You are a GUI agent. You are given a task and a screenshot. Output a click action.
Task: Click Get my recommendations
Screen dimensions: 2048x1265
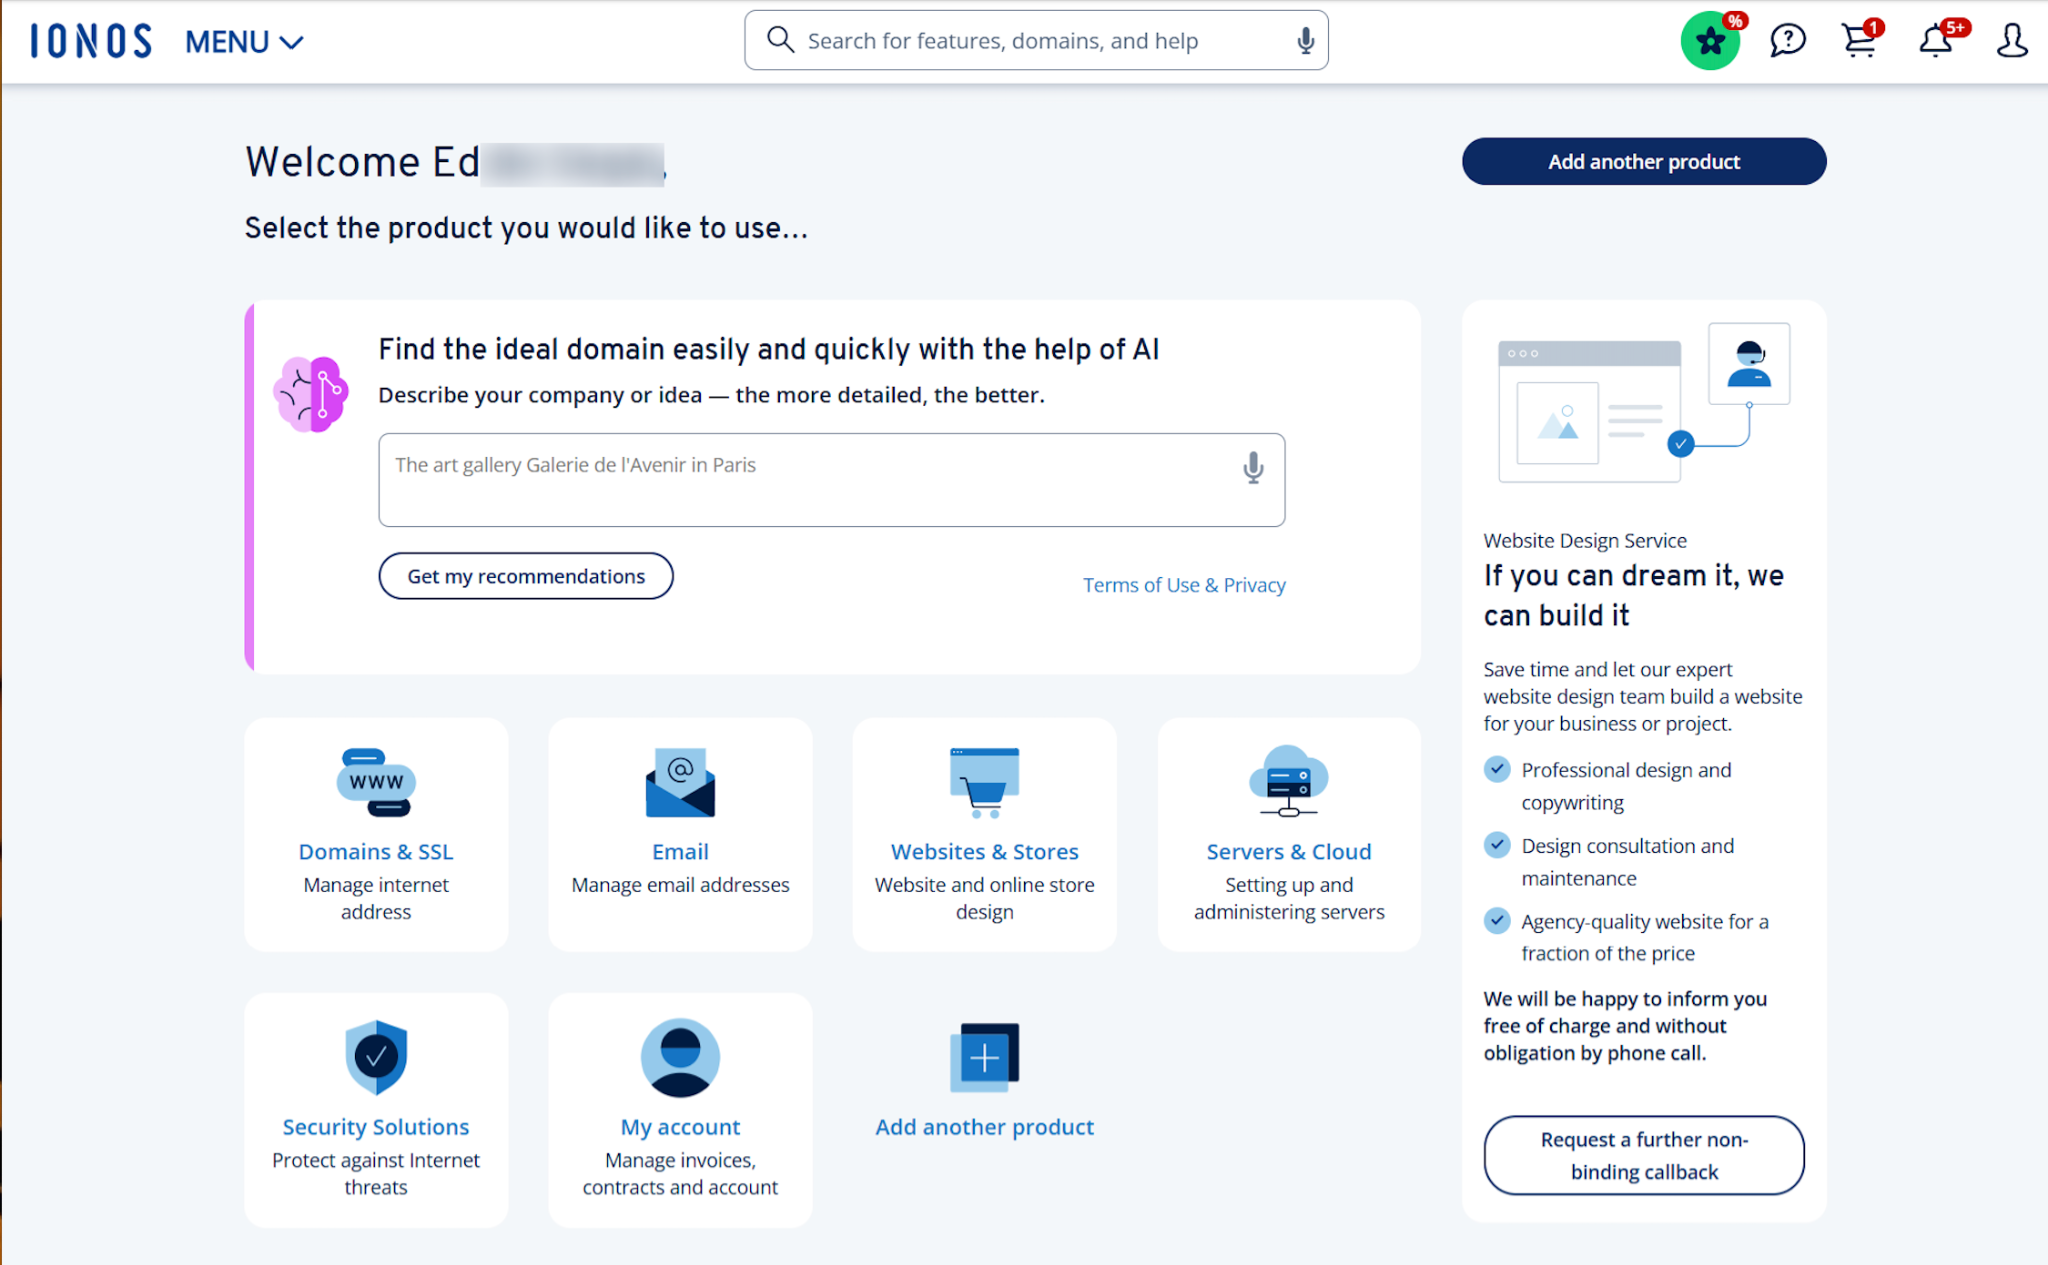526,576
